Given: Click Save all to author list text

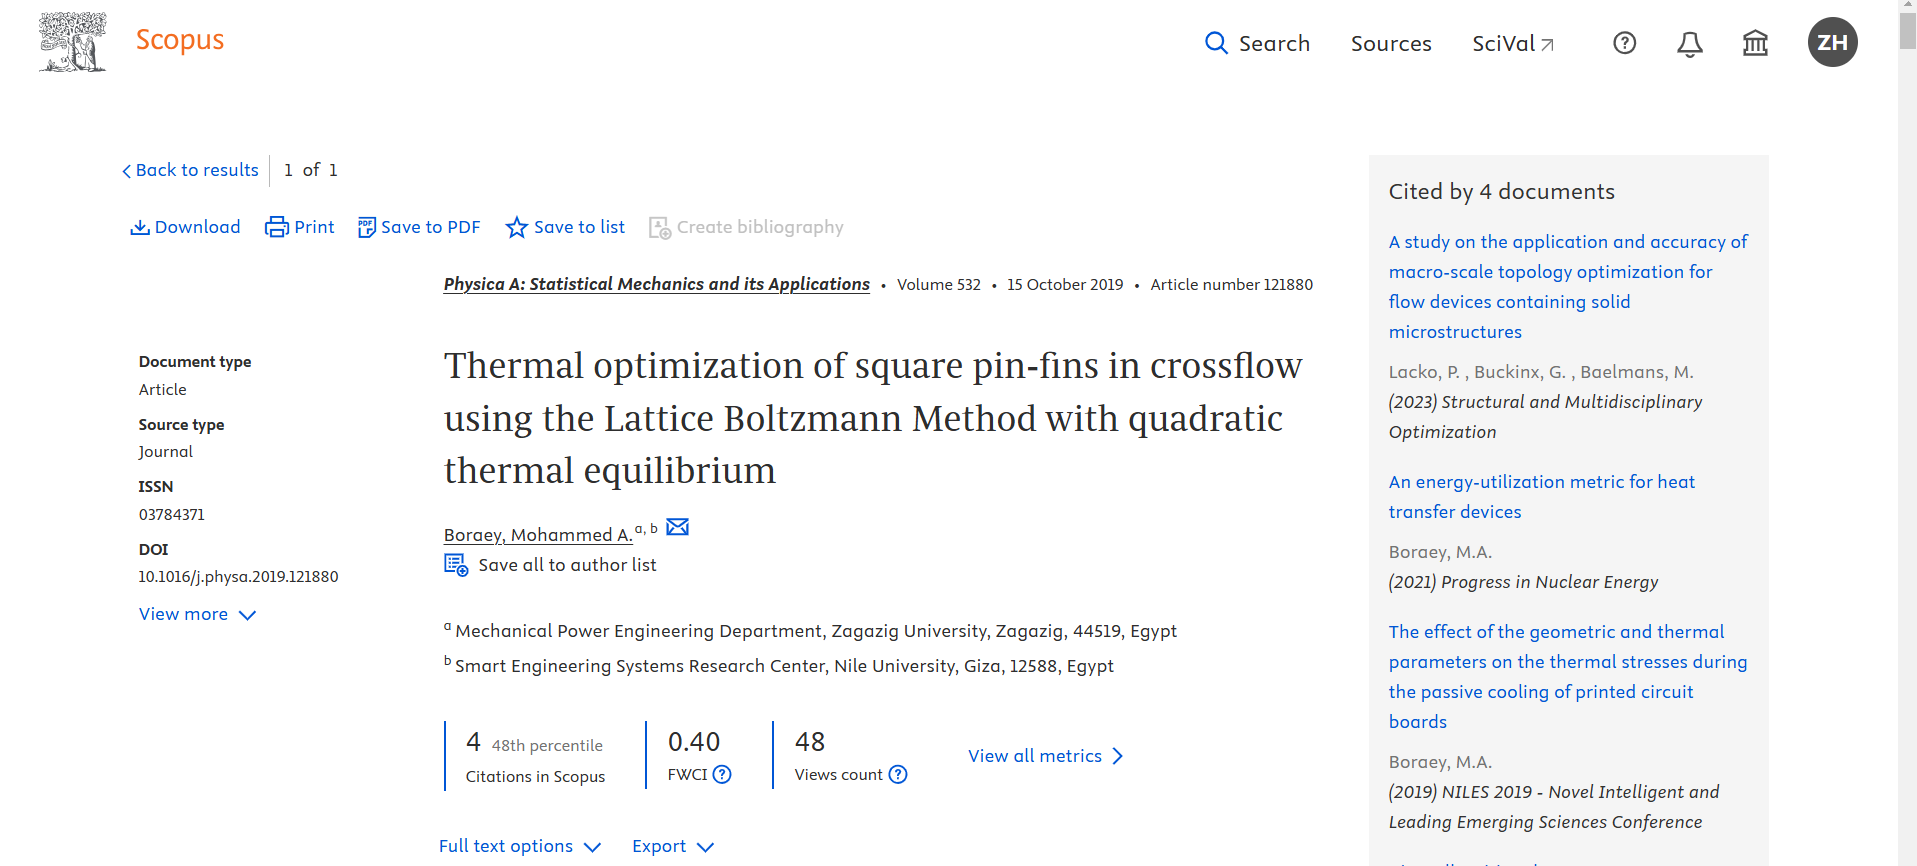Looking at the screenshot, I should tap(567, 565).
